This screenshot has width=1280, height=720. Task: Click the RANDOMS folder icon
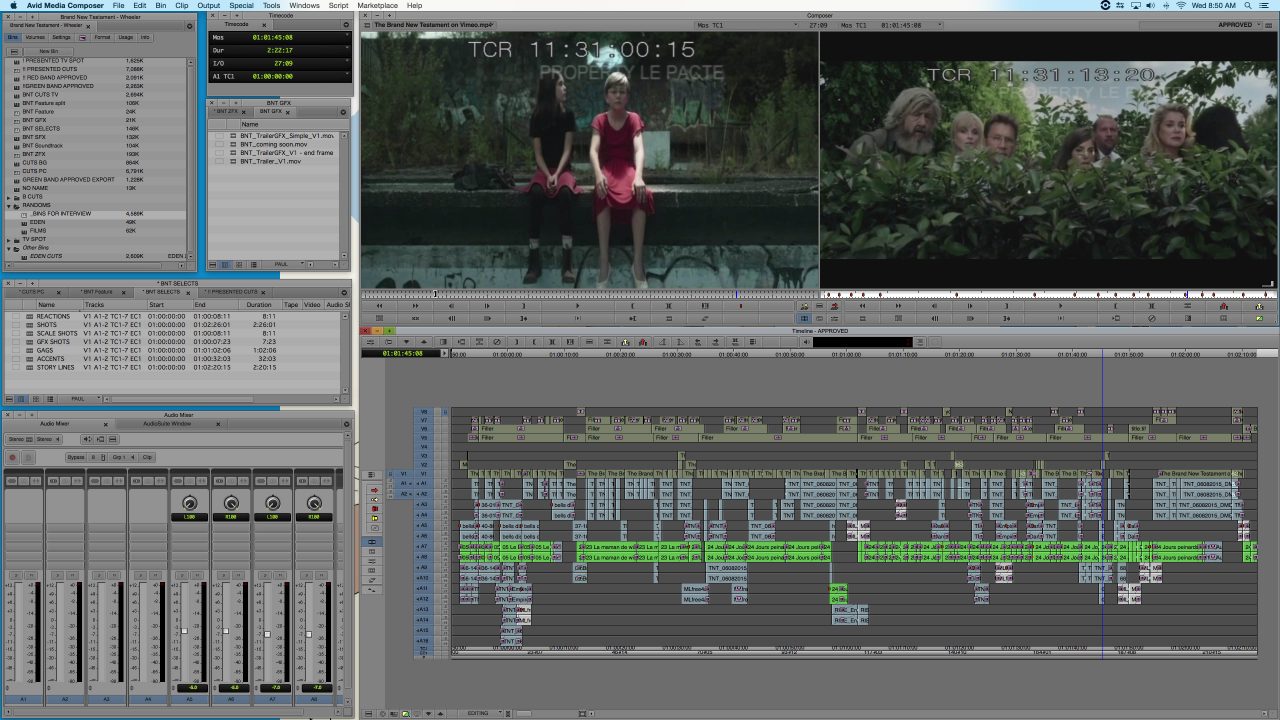16,205
